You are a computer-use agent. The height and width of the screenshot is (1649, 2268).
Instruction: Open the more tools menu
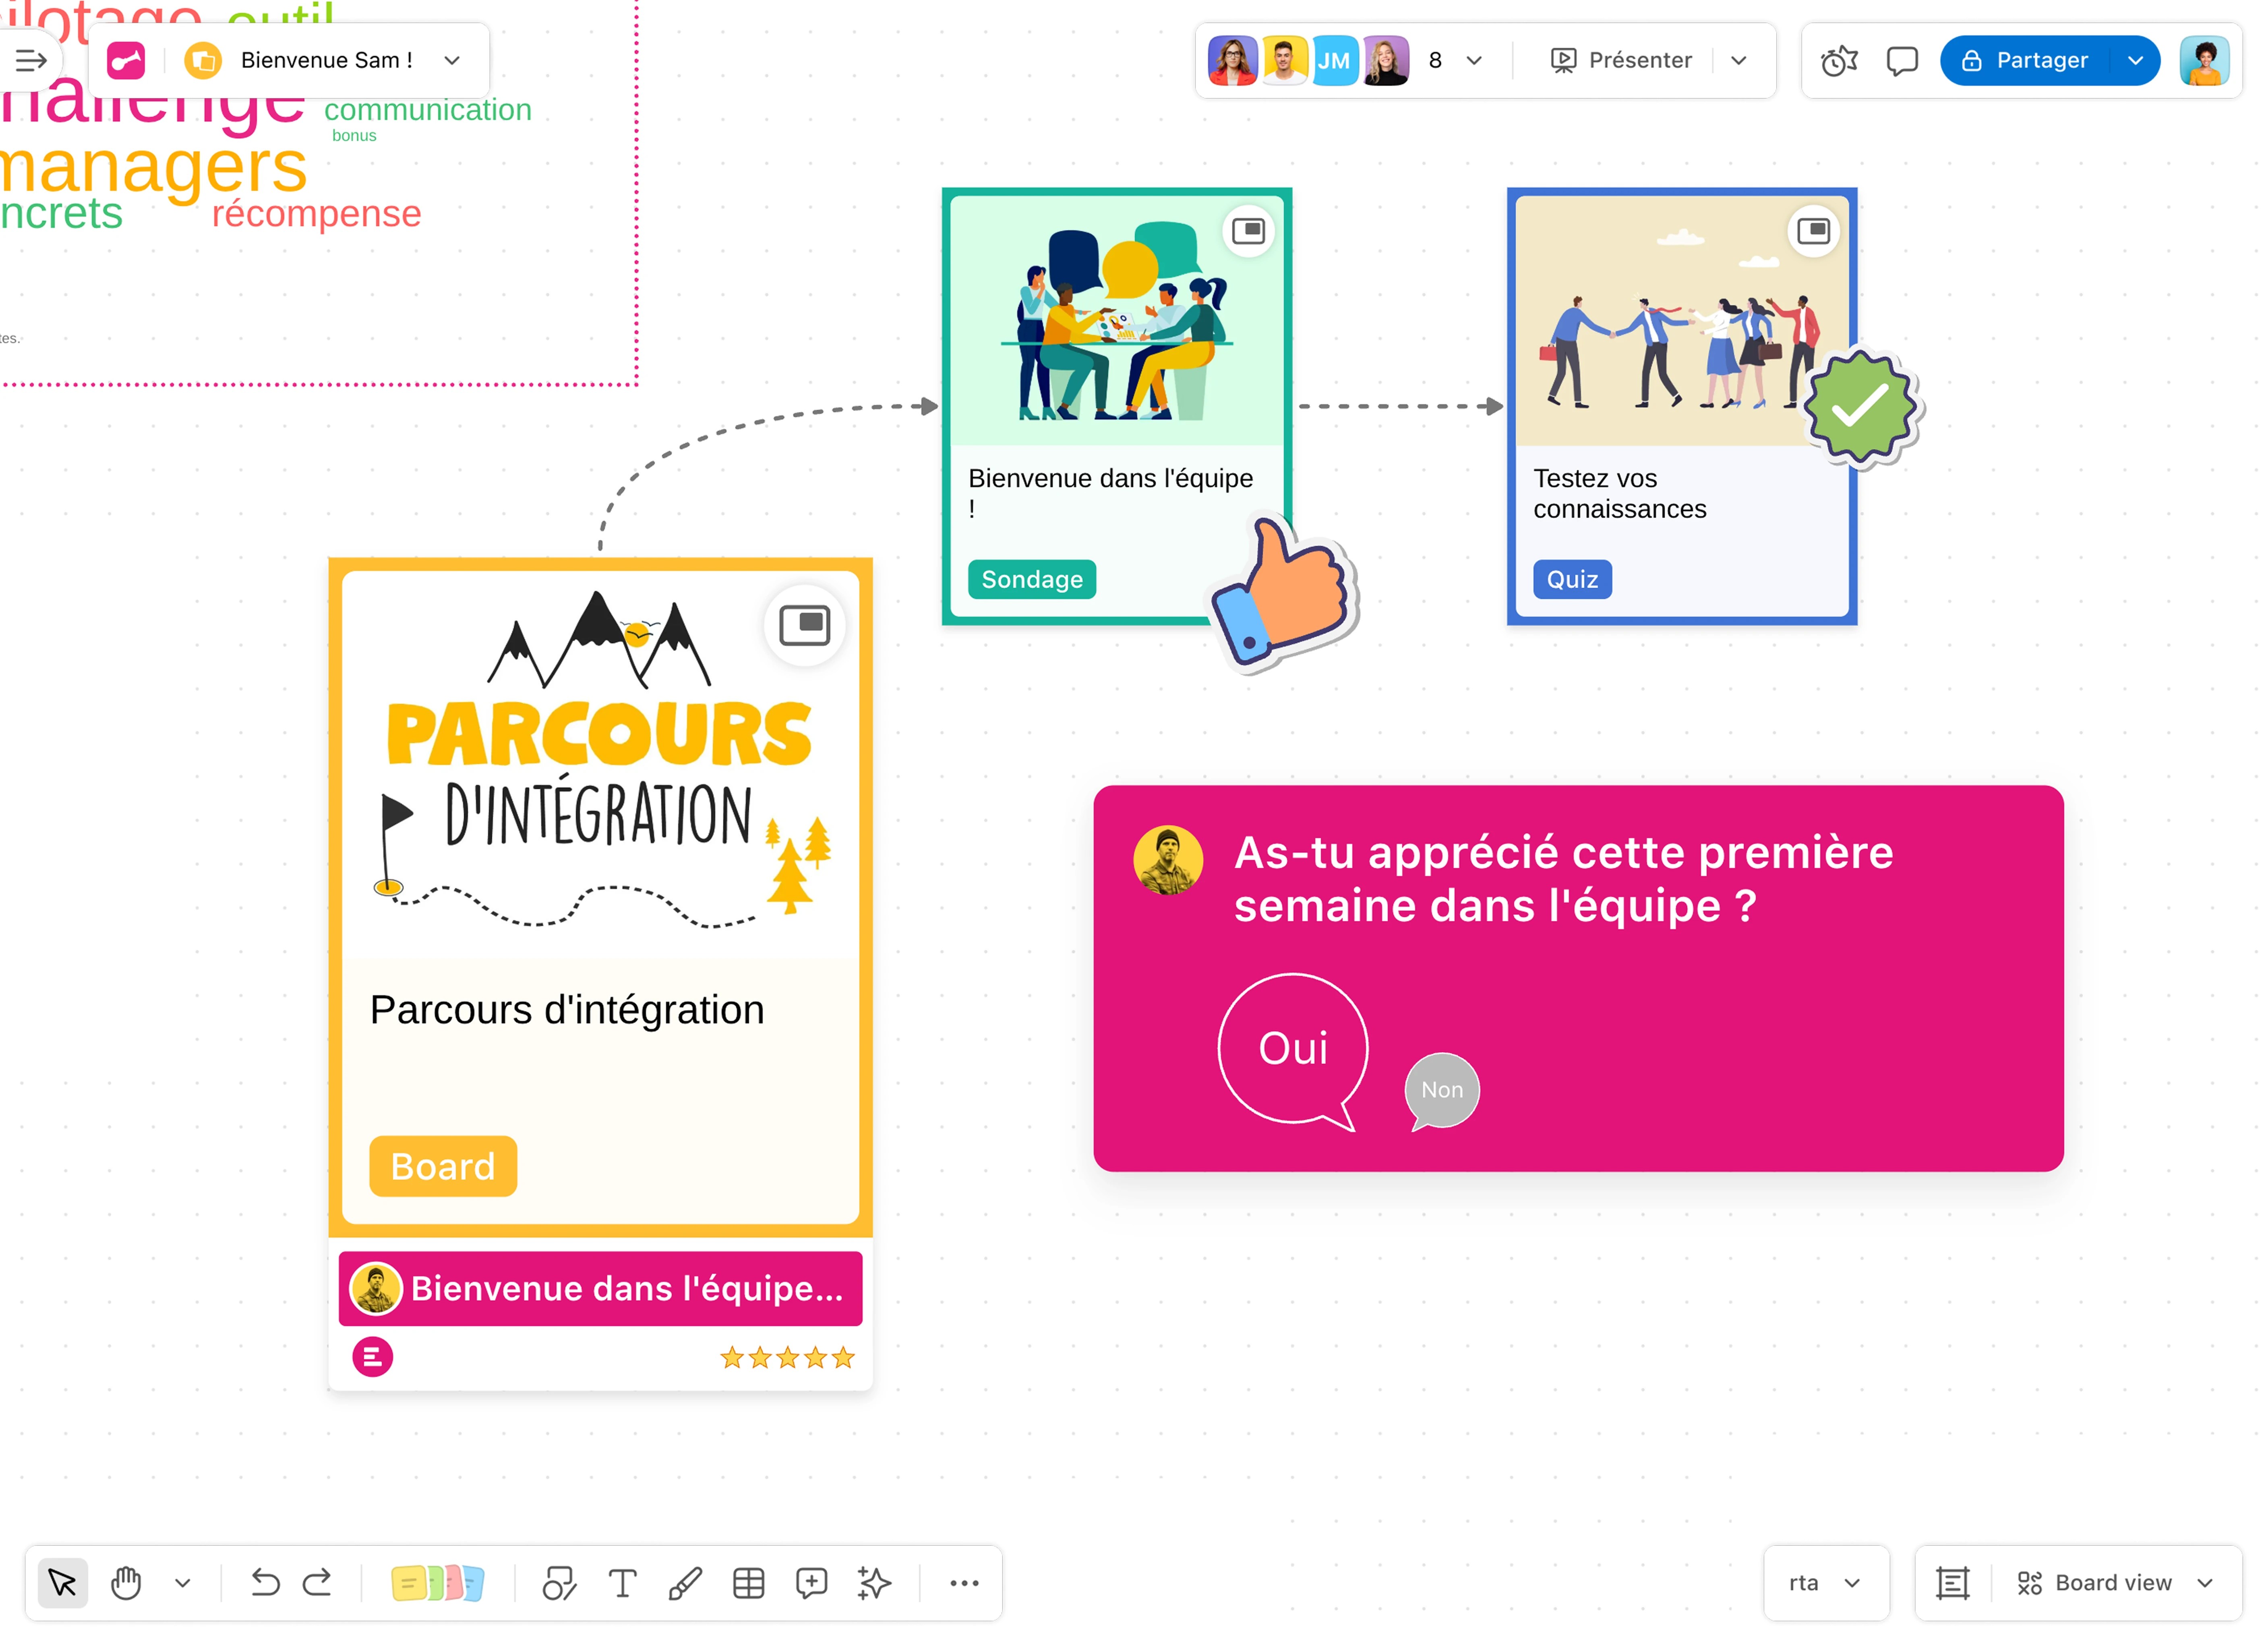click(963, 1582)
